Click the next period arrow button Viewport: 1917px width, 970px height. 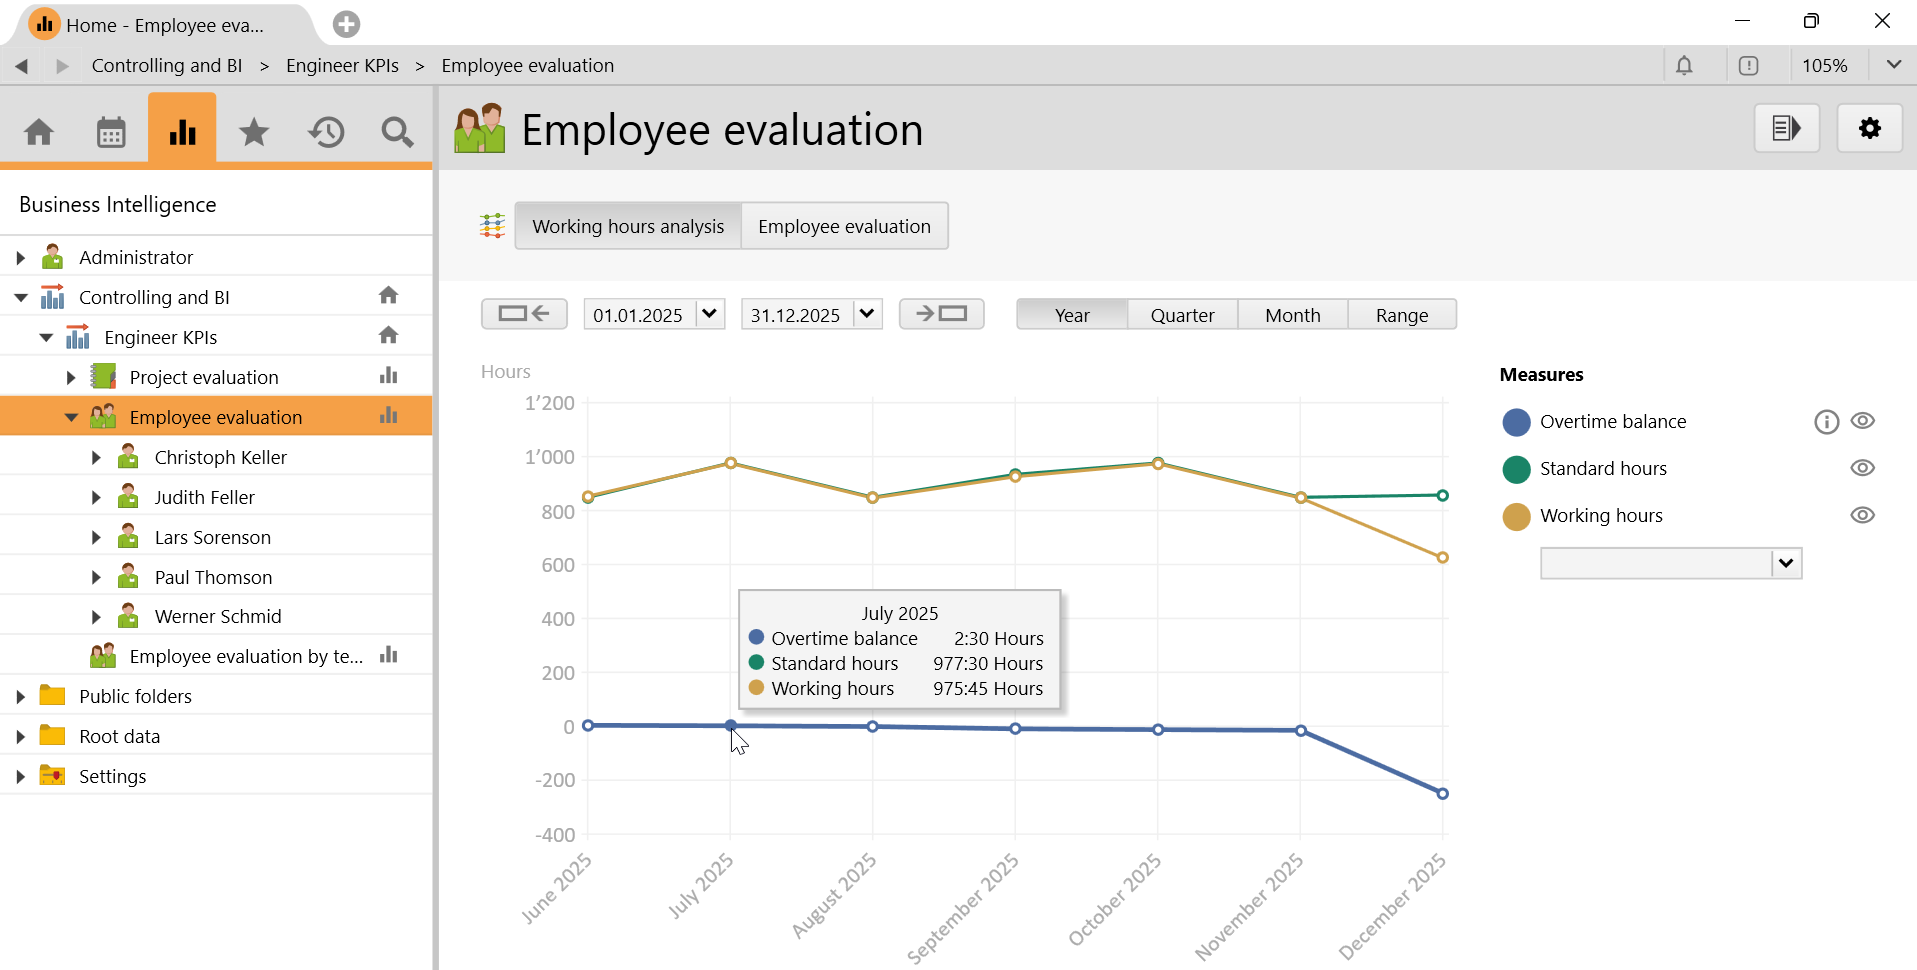[941, 314]
